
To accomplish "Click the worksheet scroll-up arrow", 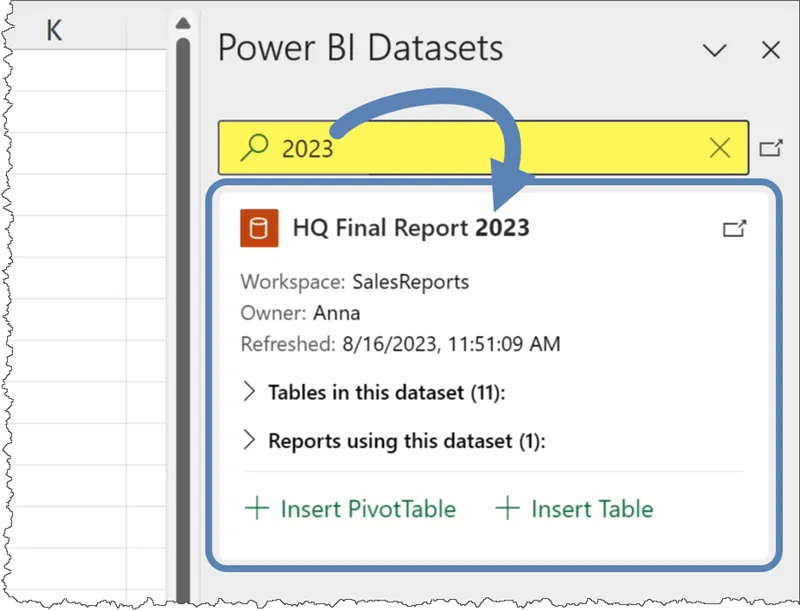I will (182, 24).
